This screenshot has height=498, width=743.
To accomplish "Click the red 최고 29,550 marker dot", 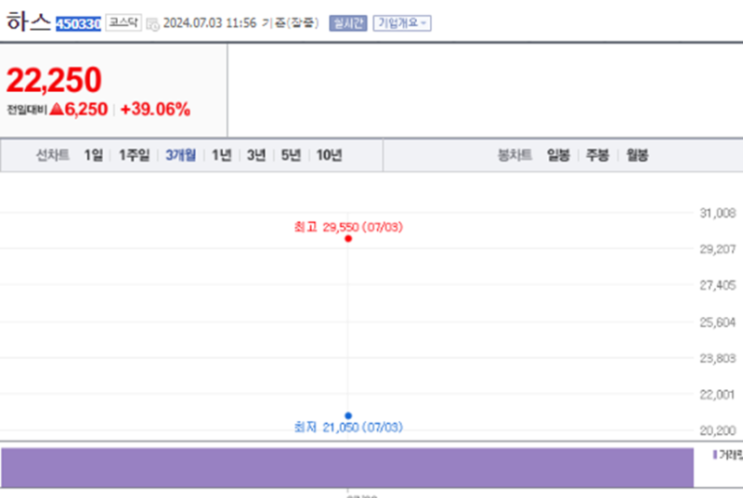I will [348, 239].
